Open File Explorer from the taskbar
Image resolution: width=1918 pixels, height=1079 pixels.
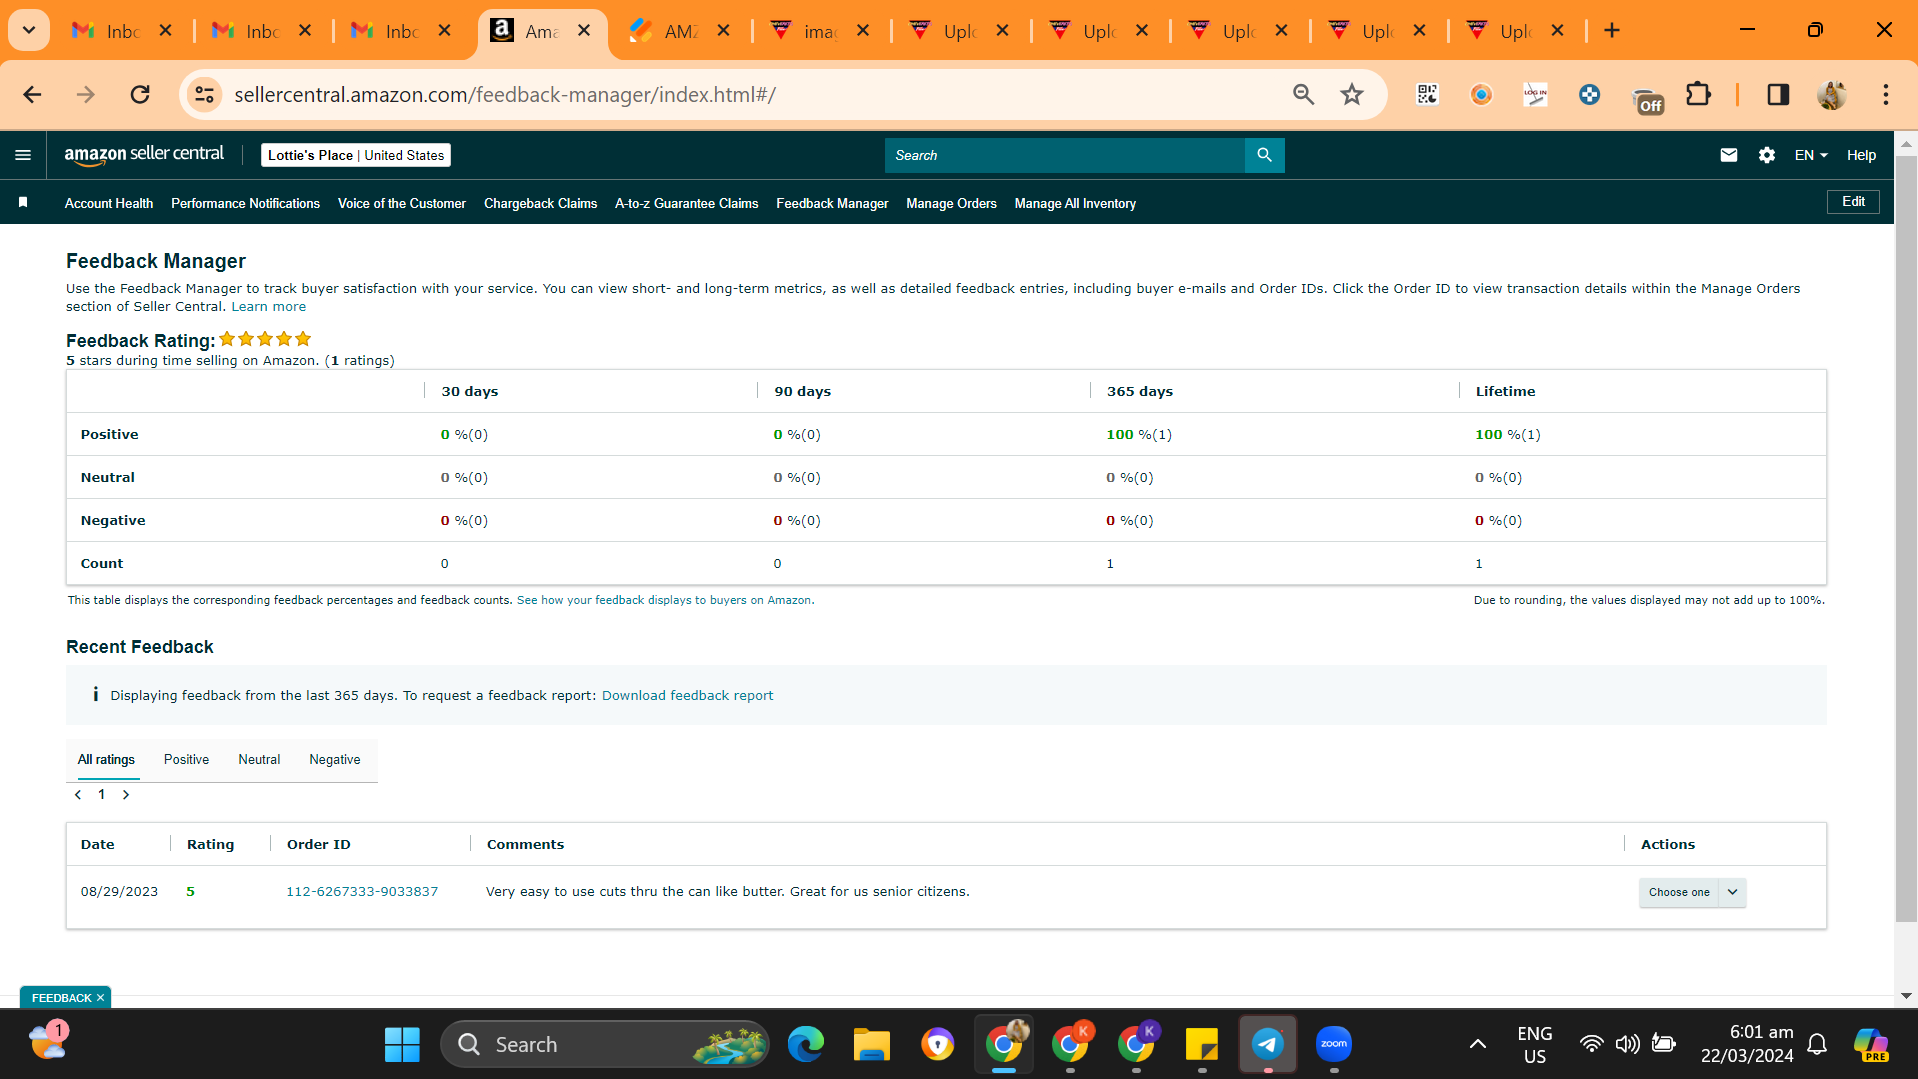click(x=872, y=1045)
